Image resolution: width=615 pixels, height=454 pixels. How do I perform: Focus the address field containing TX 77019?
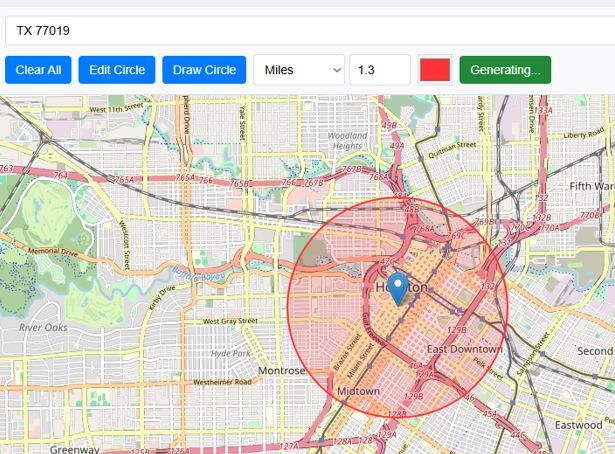300,30
